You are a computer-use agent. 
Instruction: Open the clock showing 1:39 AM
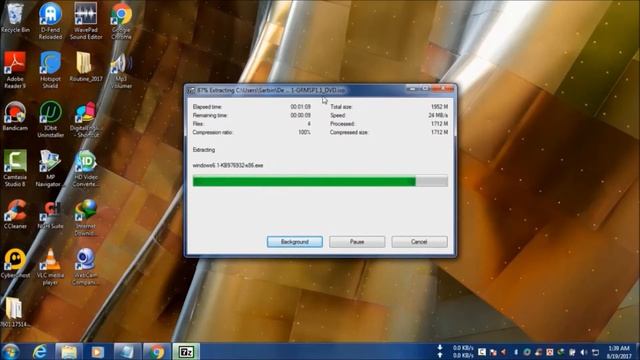(619, 352)
